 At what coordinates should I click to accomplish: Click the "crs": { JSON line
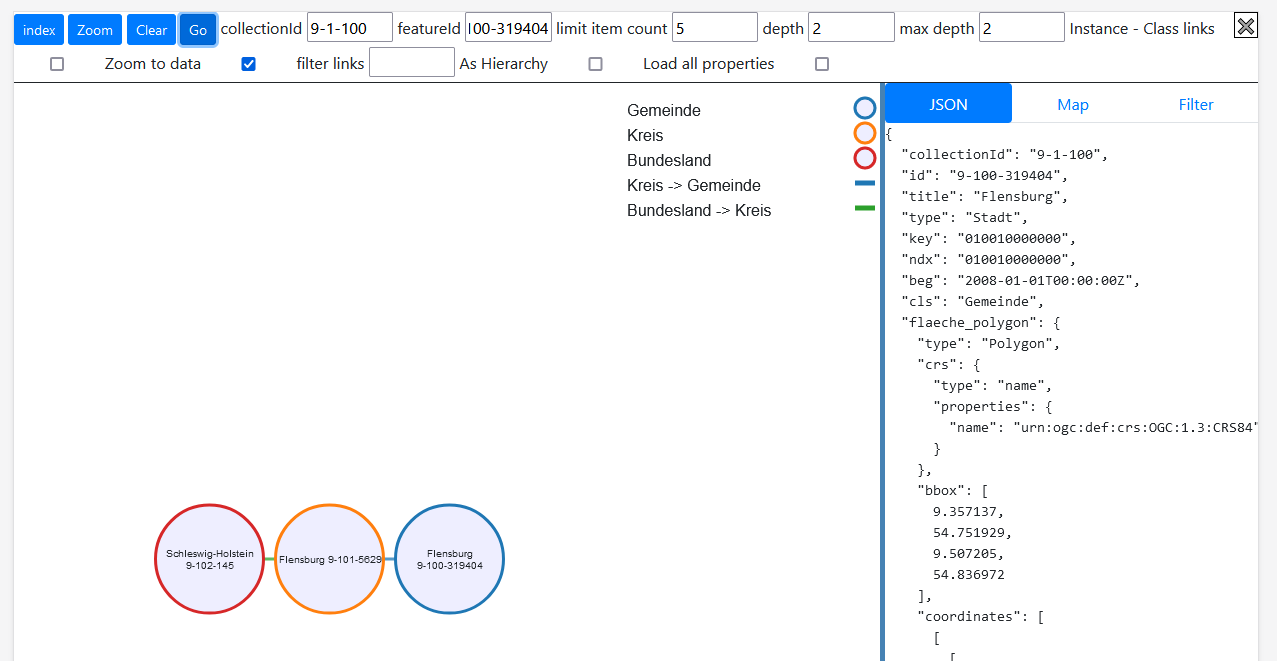click(949, 364)
